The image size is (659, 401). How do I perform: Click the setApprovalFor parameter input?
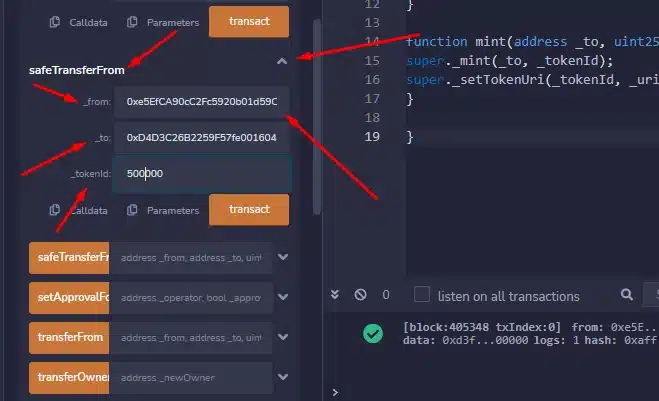191,298
